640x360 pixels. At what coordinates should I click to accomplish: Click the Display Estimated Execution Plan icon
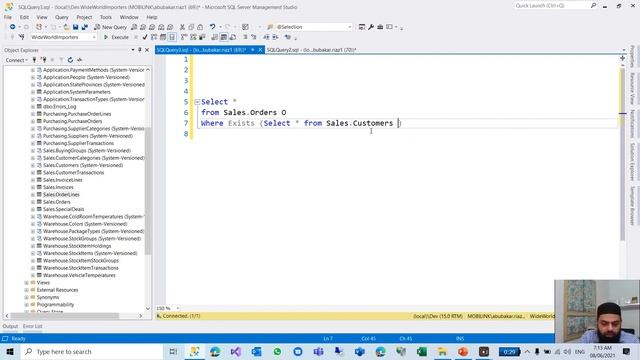click(154, 37)
